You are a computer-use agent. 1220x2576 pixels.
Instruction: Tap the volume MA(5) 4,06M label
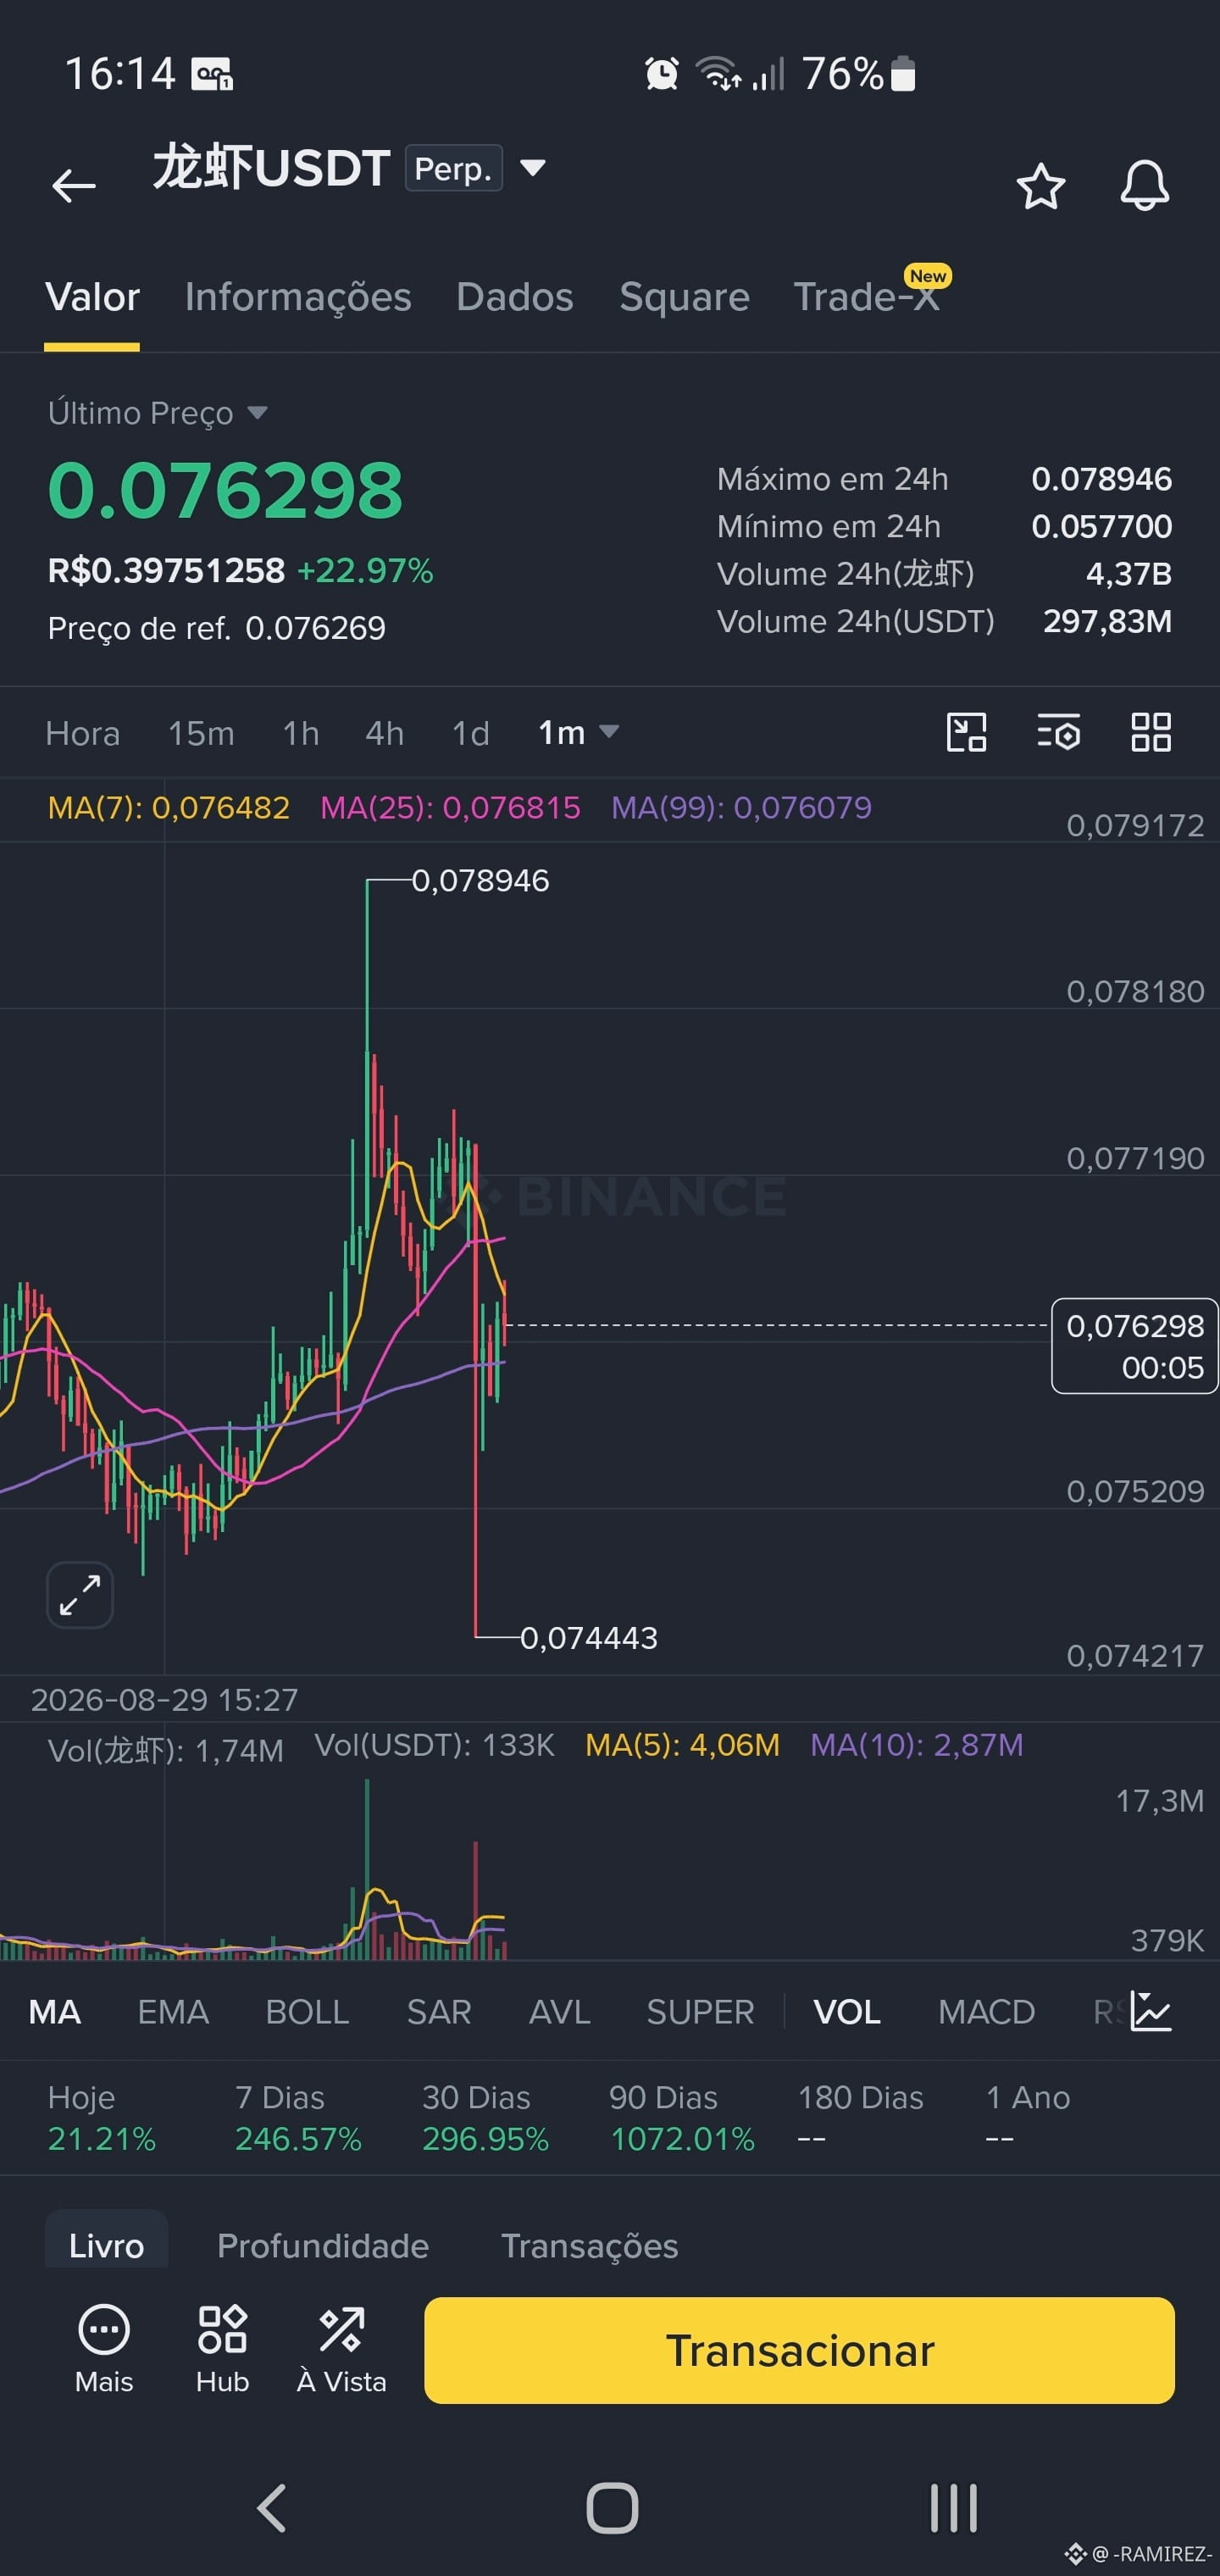[682, 1745]
